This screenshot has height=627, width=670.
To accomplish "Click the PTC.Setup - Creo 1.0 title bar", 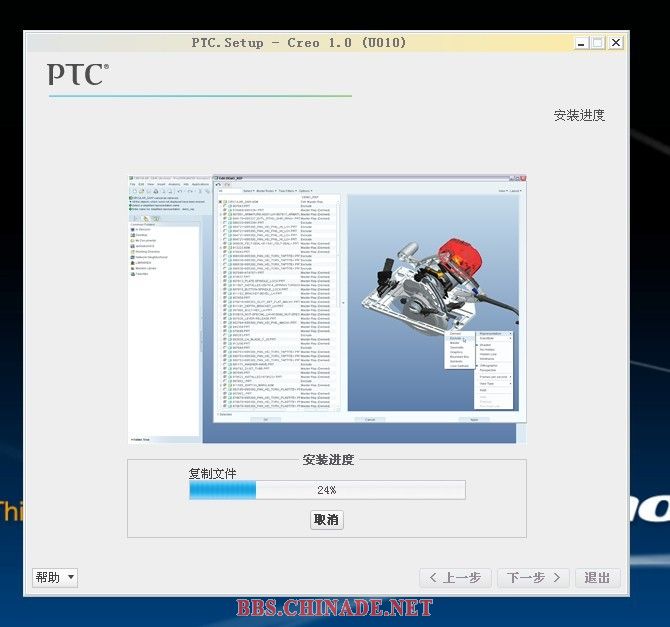I will [299, 43].
